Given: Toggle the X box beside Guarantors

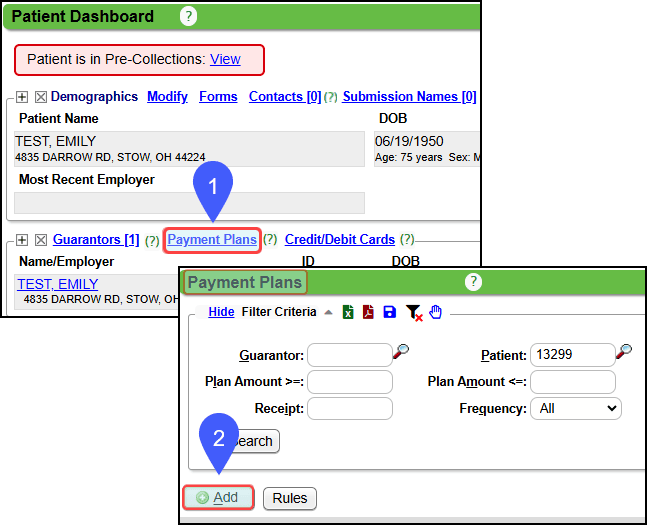Looking at the screenshot, I should click(41, 240).
